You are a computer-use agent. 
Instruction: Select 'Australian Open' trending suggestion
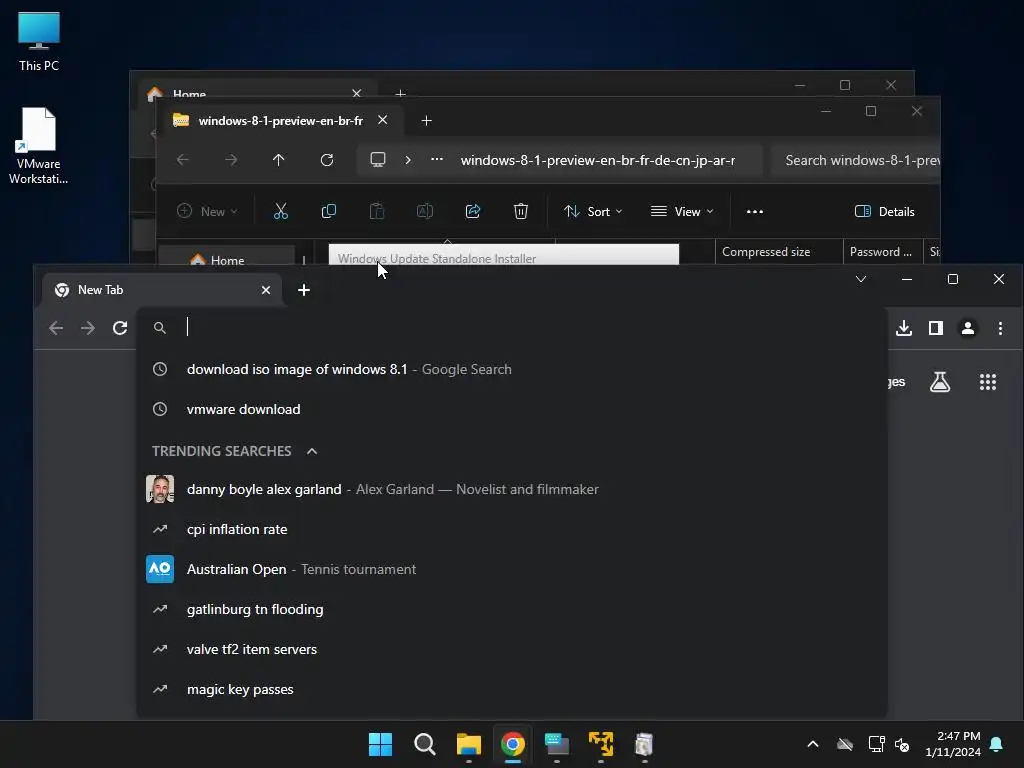tap(511, 569)
